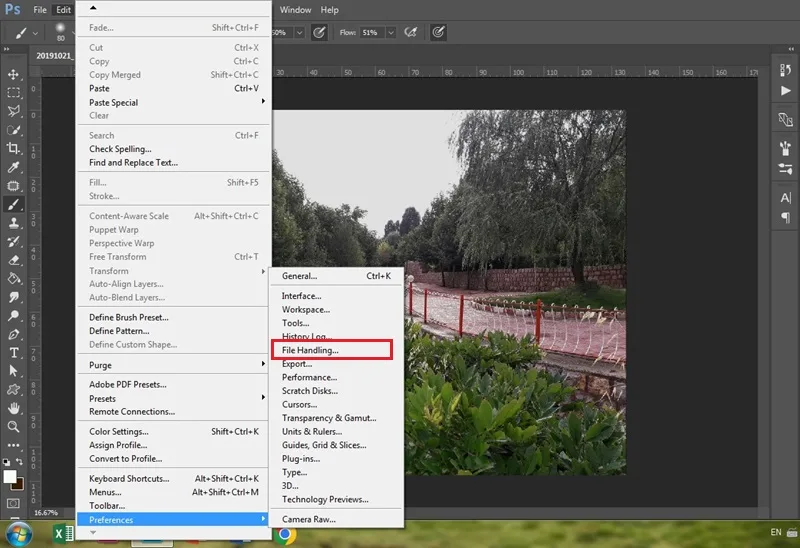The height and width of the screenshot is (548, 800).
Task: Select the Horizontal Type tool
Action: click(13, 353)
